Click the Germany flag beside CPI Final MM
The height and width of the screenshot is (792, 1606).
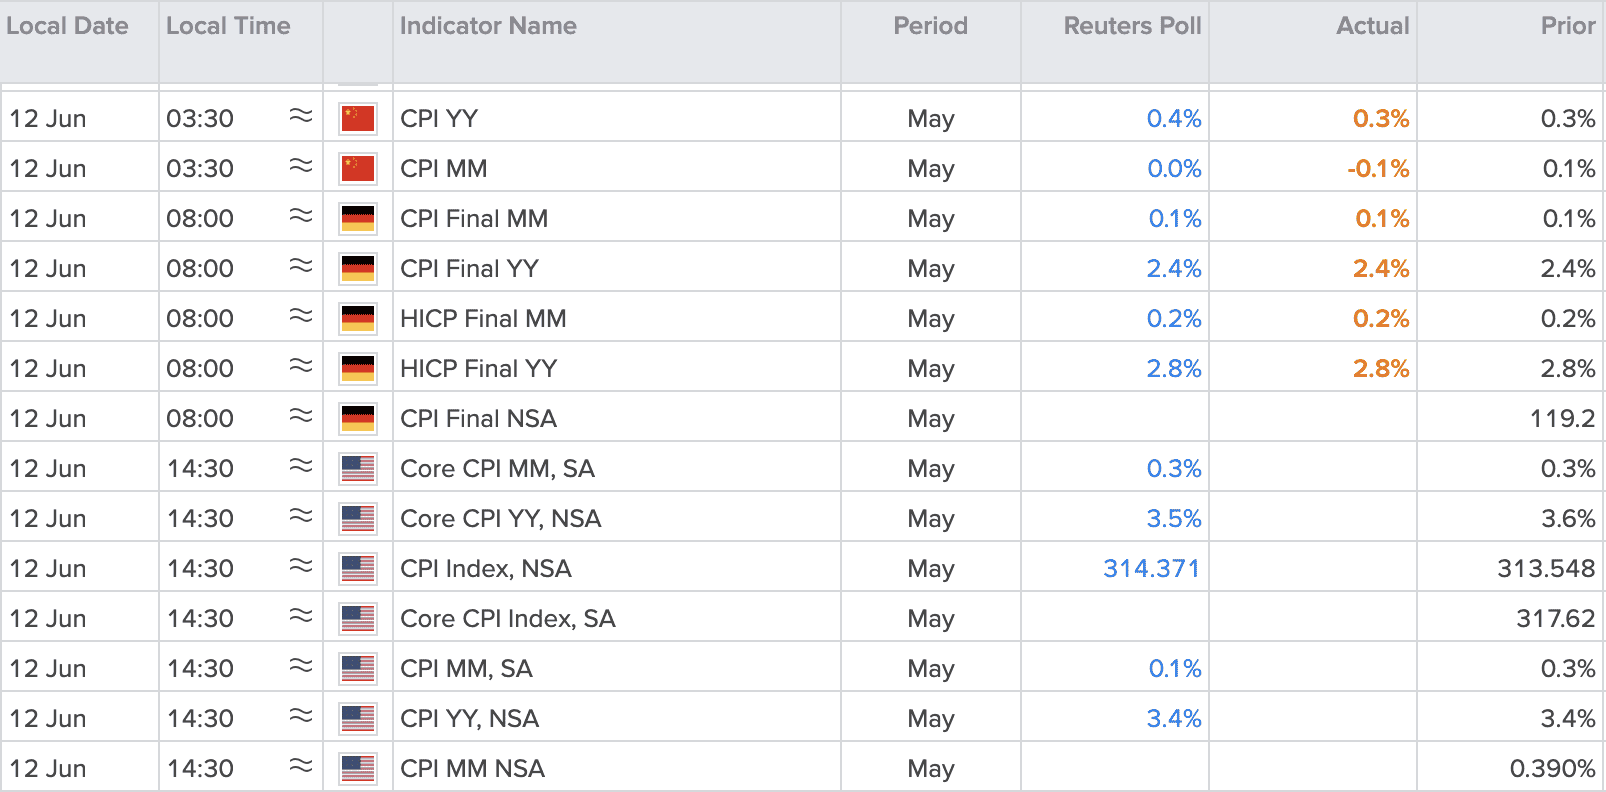[358, 218]
